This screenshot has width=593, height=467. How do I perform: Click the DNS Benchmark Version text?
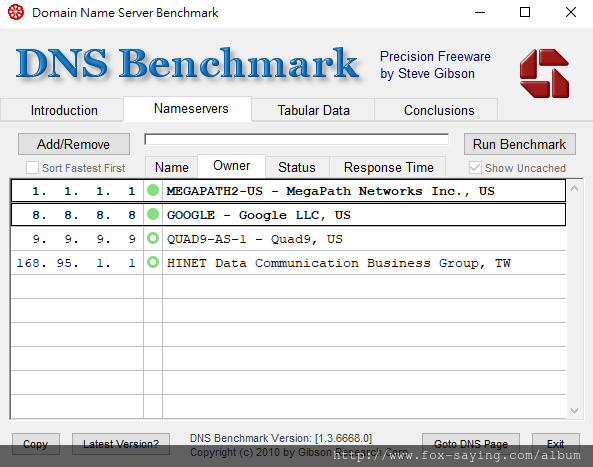(281, 438)
